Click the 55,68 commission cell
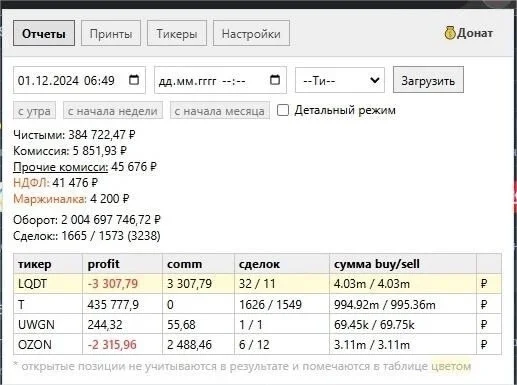The width and height of the screenshot is (517, 385). click(198, 324)
